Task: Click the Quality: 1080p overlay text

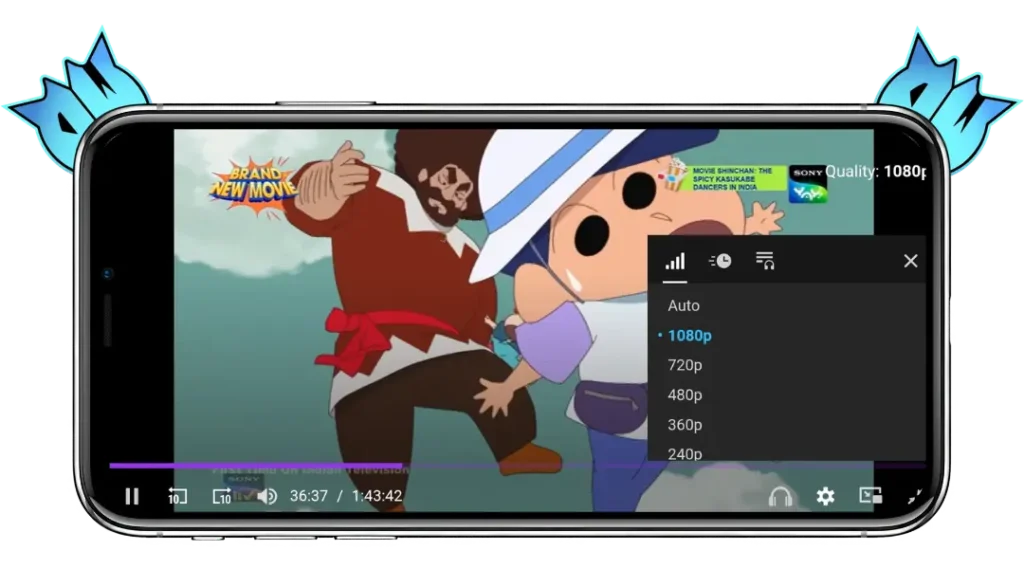Action: click(875, 171)
